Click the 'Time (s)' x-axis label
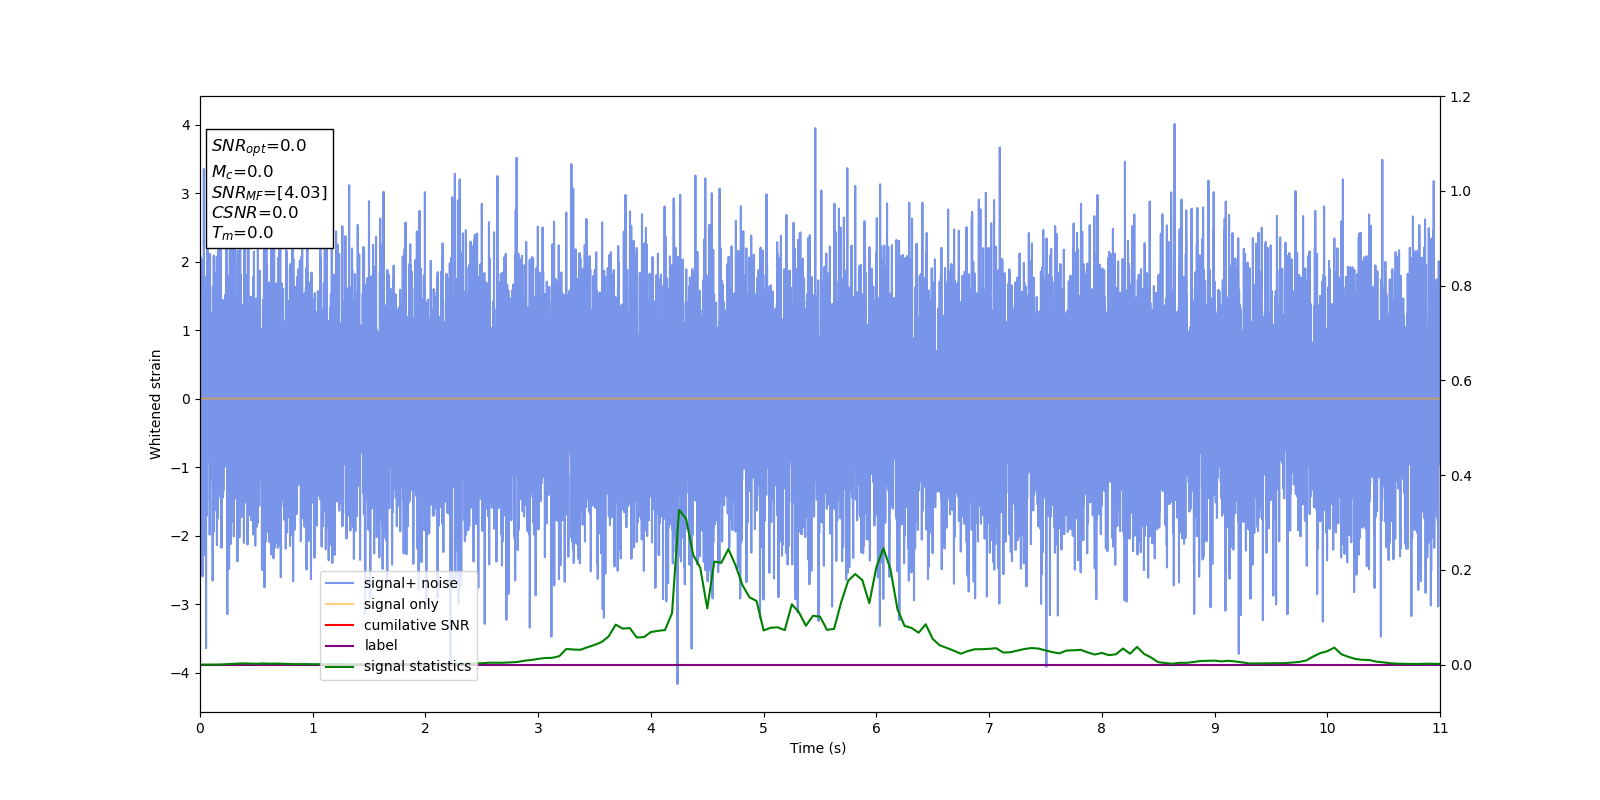 tap(818, 748)
